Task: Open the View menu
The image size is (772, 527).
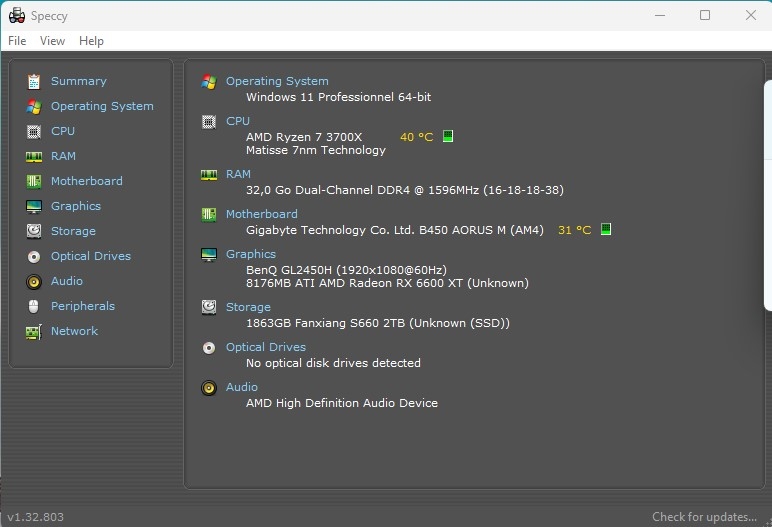Action: tap(52, 41)
